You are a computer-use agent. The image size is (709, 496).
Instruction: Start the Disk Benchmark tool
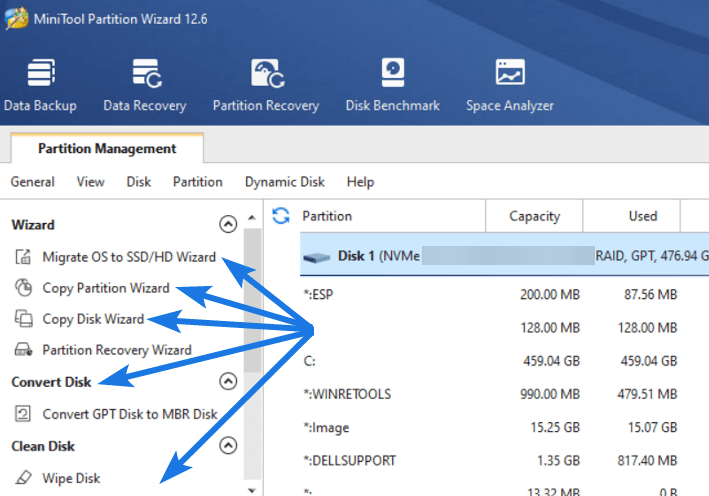[392, 85]
